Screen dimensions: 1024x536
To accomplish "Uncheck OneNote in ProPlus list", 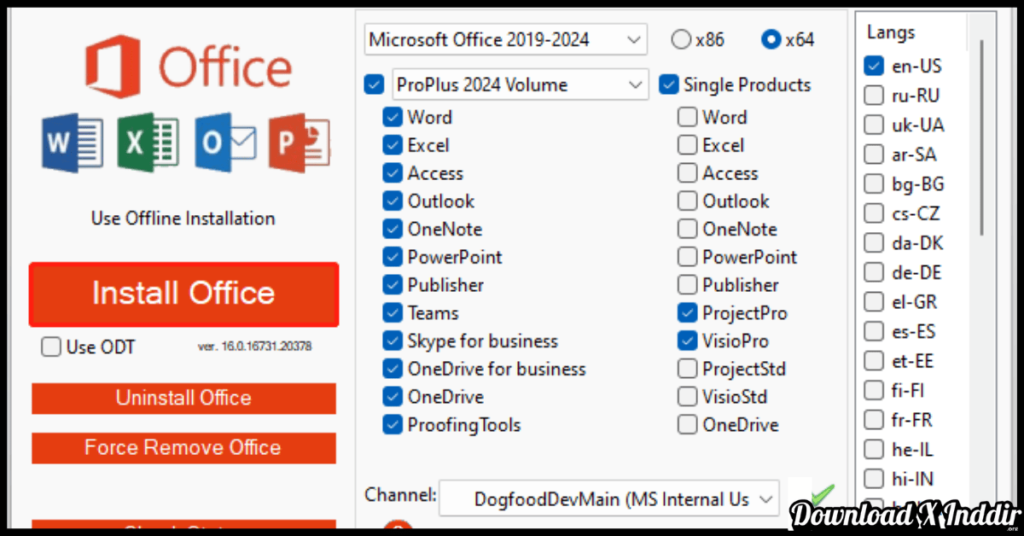I will 392,229.
